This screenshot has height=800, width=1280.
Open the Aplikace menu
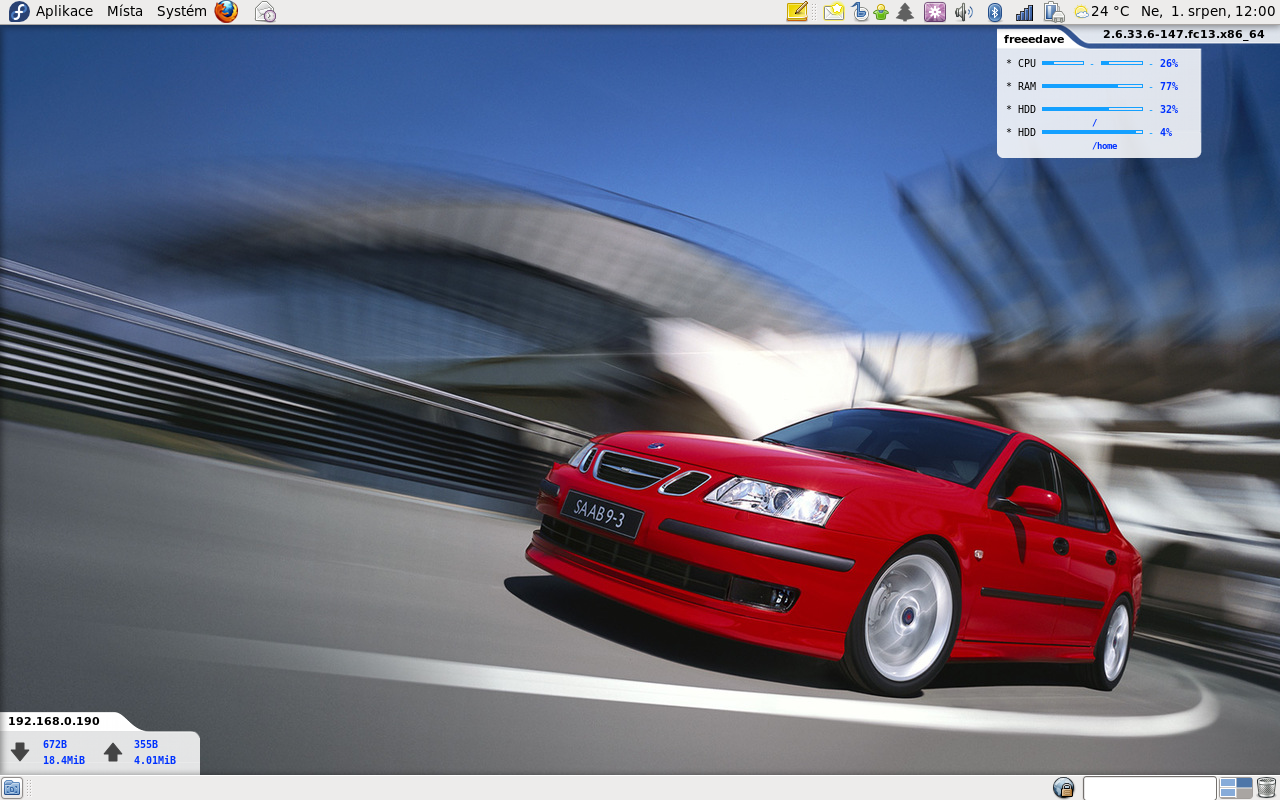pos(64,12)
